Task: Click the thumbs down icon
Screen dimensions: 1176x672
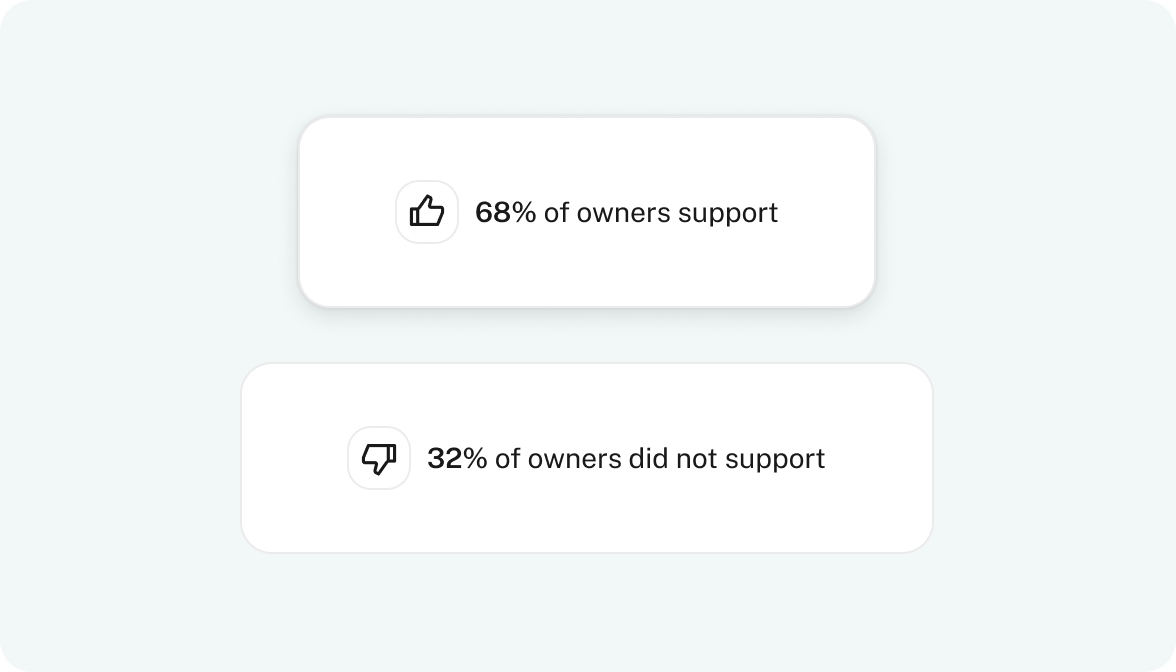Action: point(379,458)
